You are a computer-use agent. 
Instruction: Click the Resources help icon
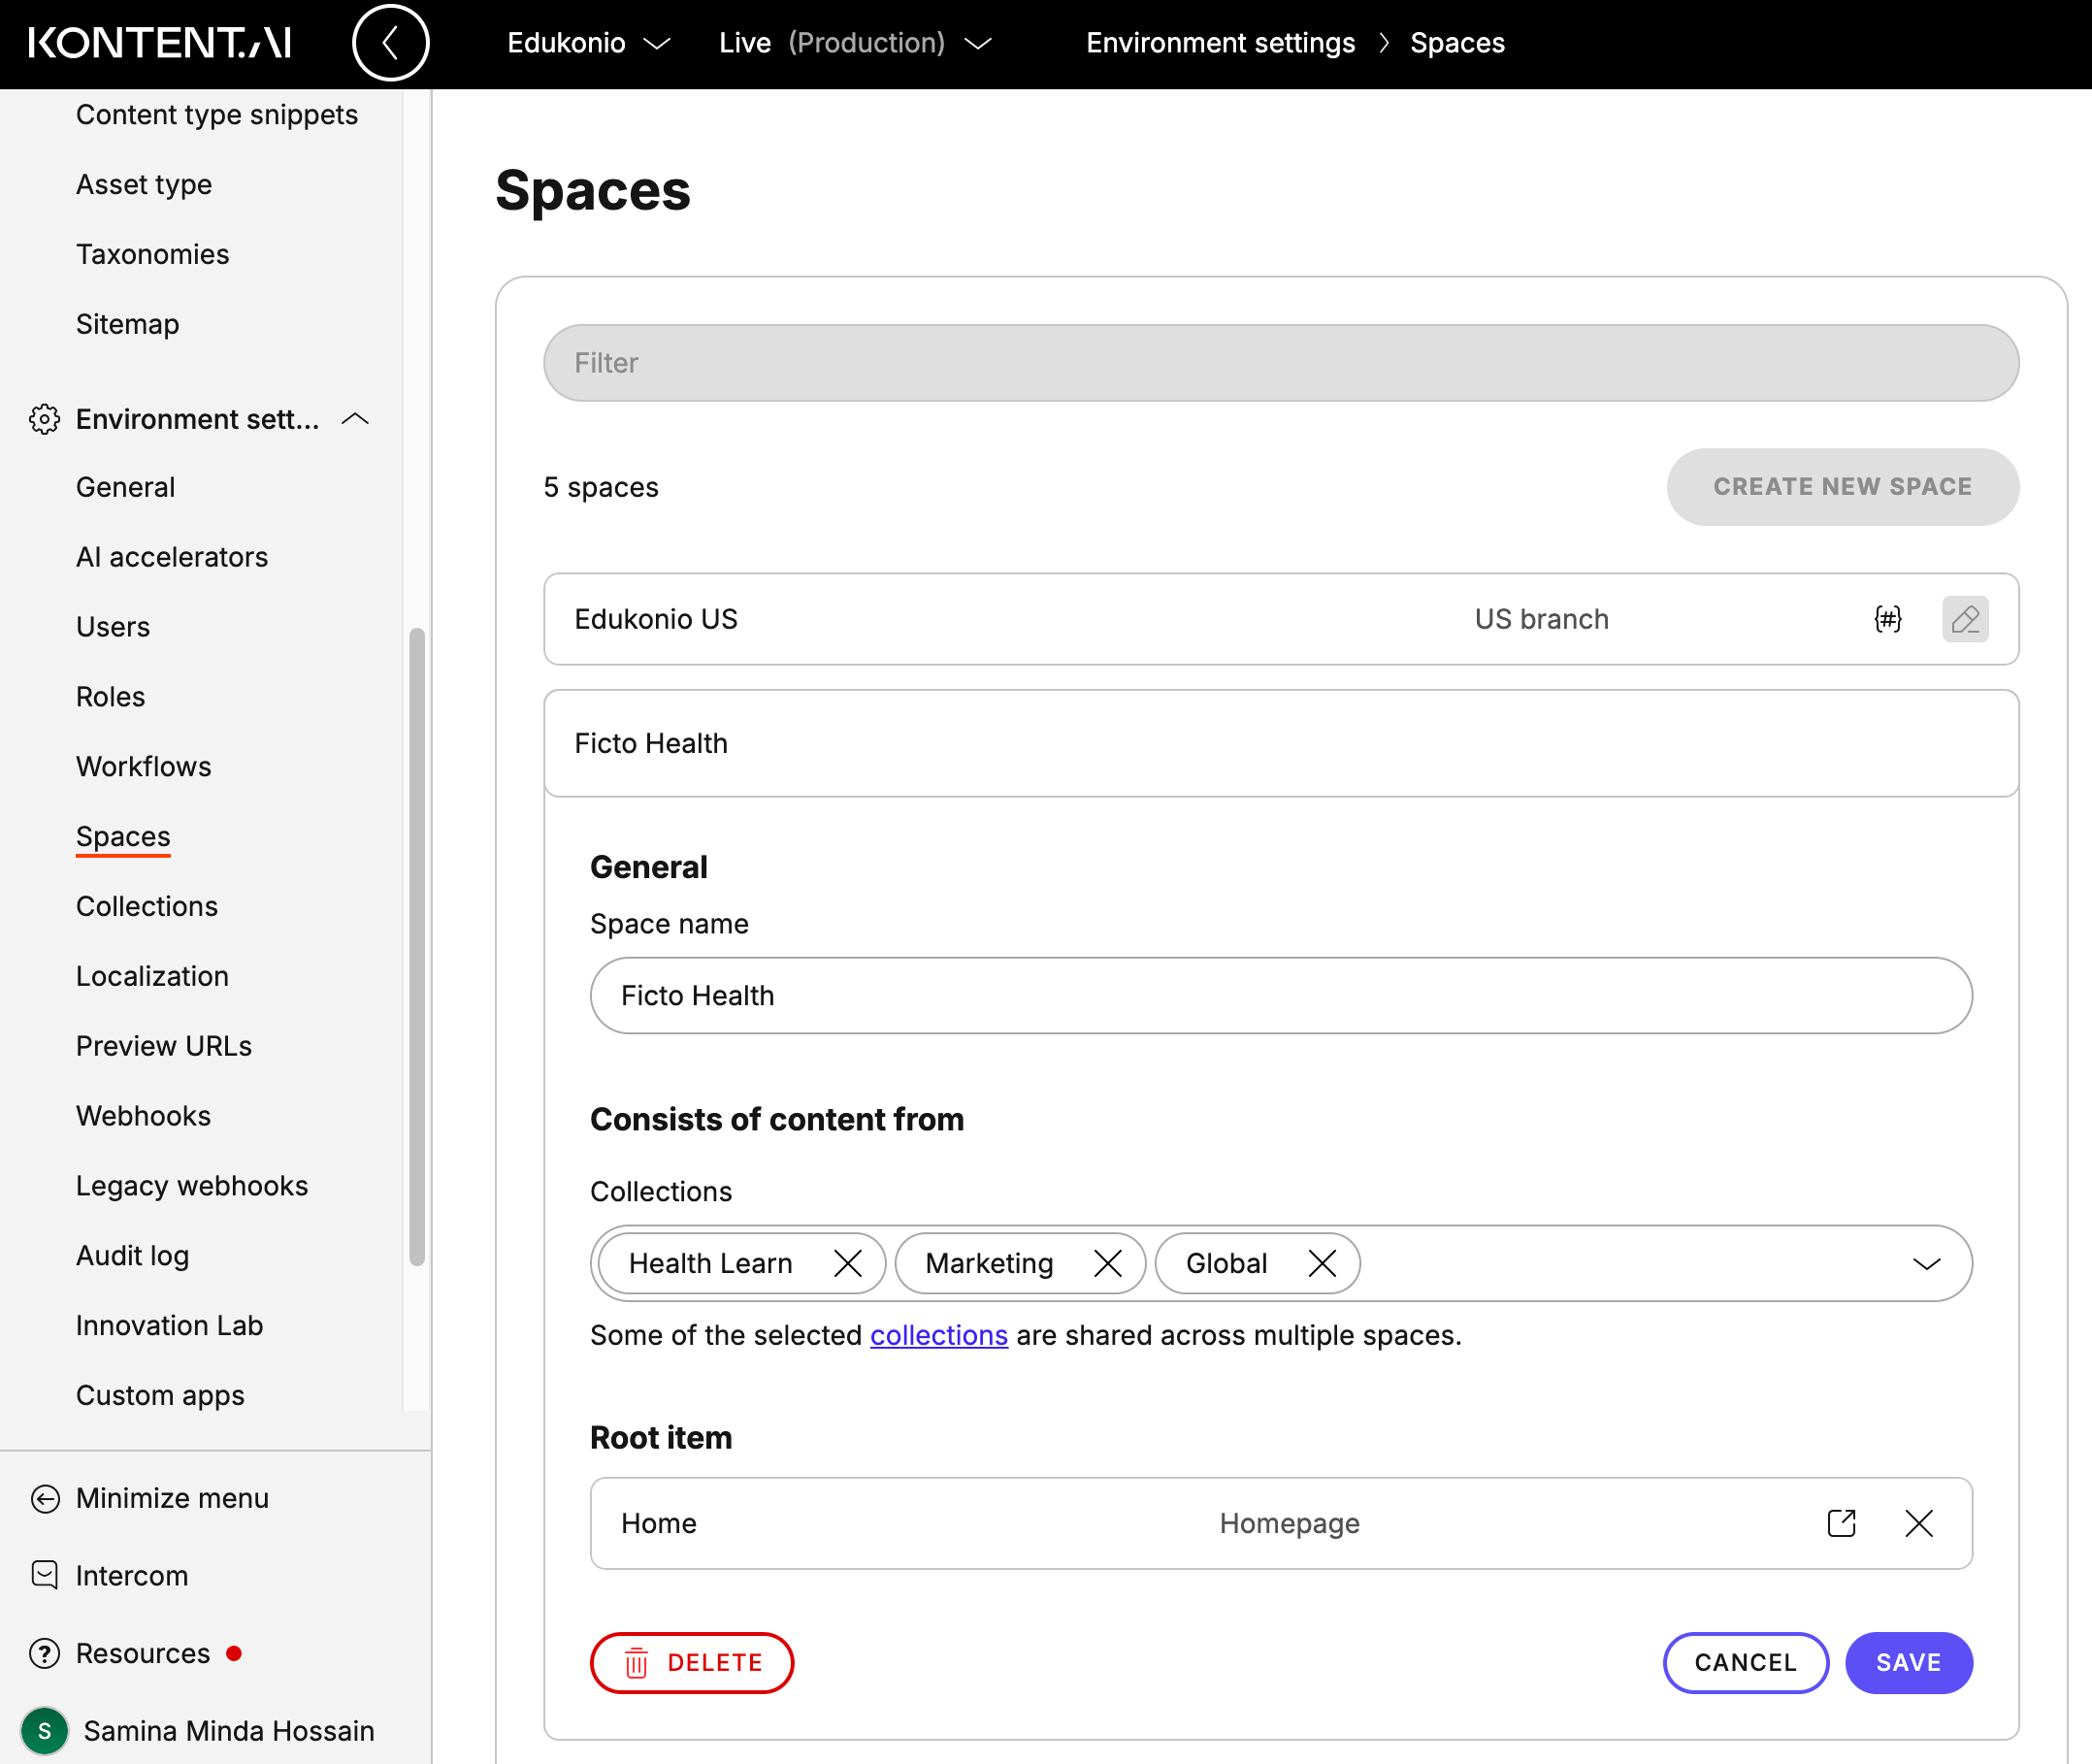[44, 1653]
